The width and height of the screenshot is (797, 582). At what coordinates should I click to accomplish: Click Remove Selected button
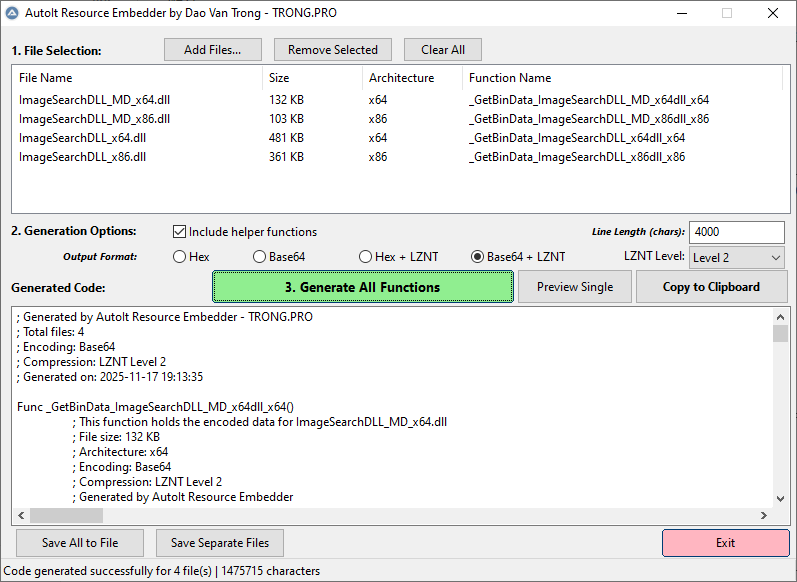point(333,50)
